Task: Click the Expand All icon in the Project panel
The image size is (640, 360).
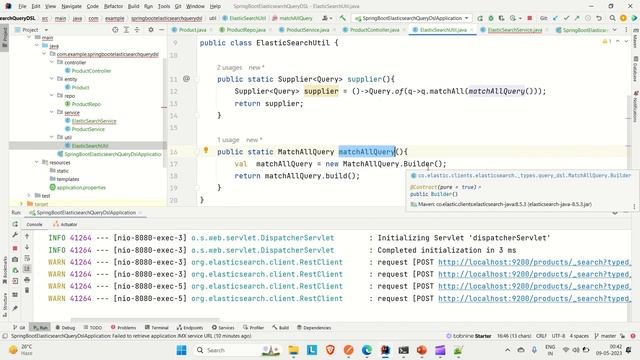Action: tap(126, 30)
